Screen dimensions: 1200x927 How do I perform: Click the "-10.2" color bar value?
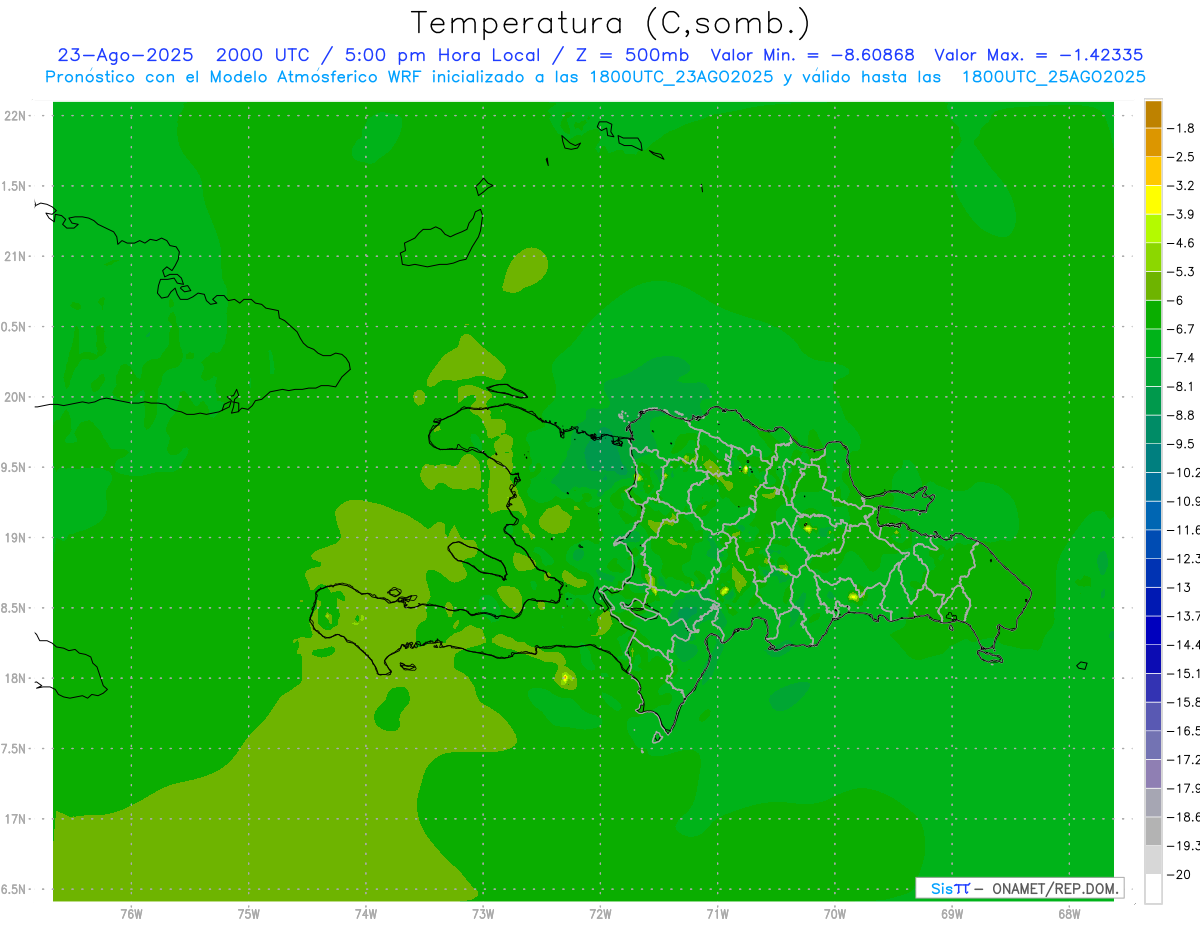pyautogui.click(x=1183, y=473)
